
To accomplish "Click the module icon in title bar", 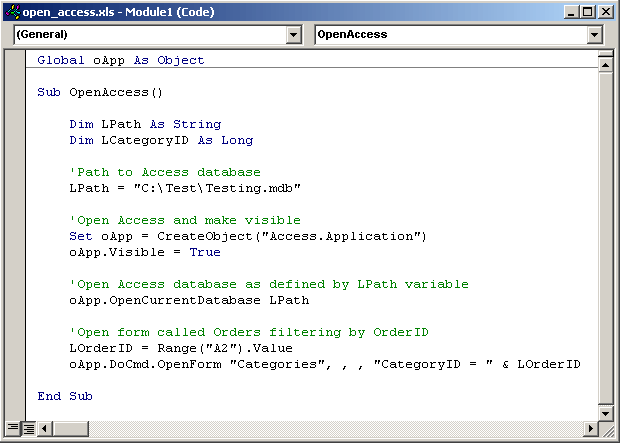I will tap(13, 12).
